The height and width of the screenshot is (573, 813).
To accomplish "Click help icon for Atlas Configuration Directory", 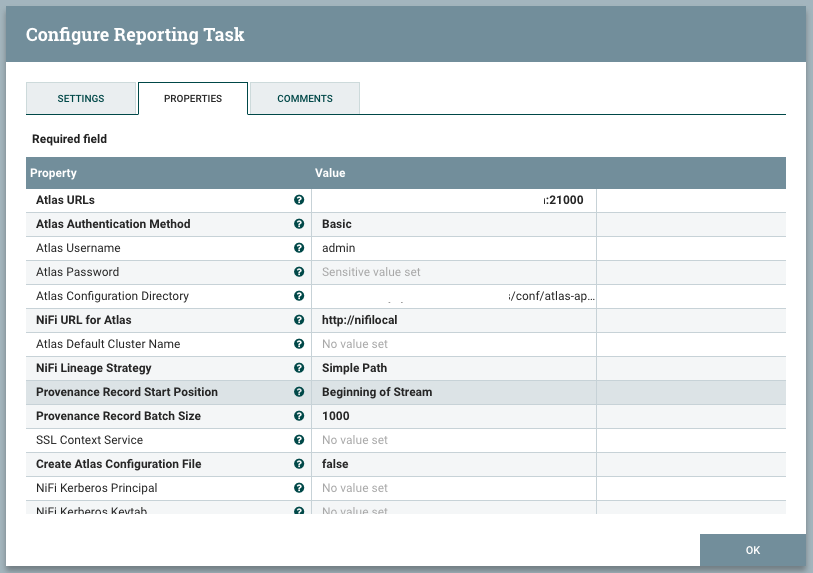I will [x=299, y=296].
